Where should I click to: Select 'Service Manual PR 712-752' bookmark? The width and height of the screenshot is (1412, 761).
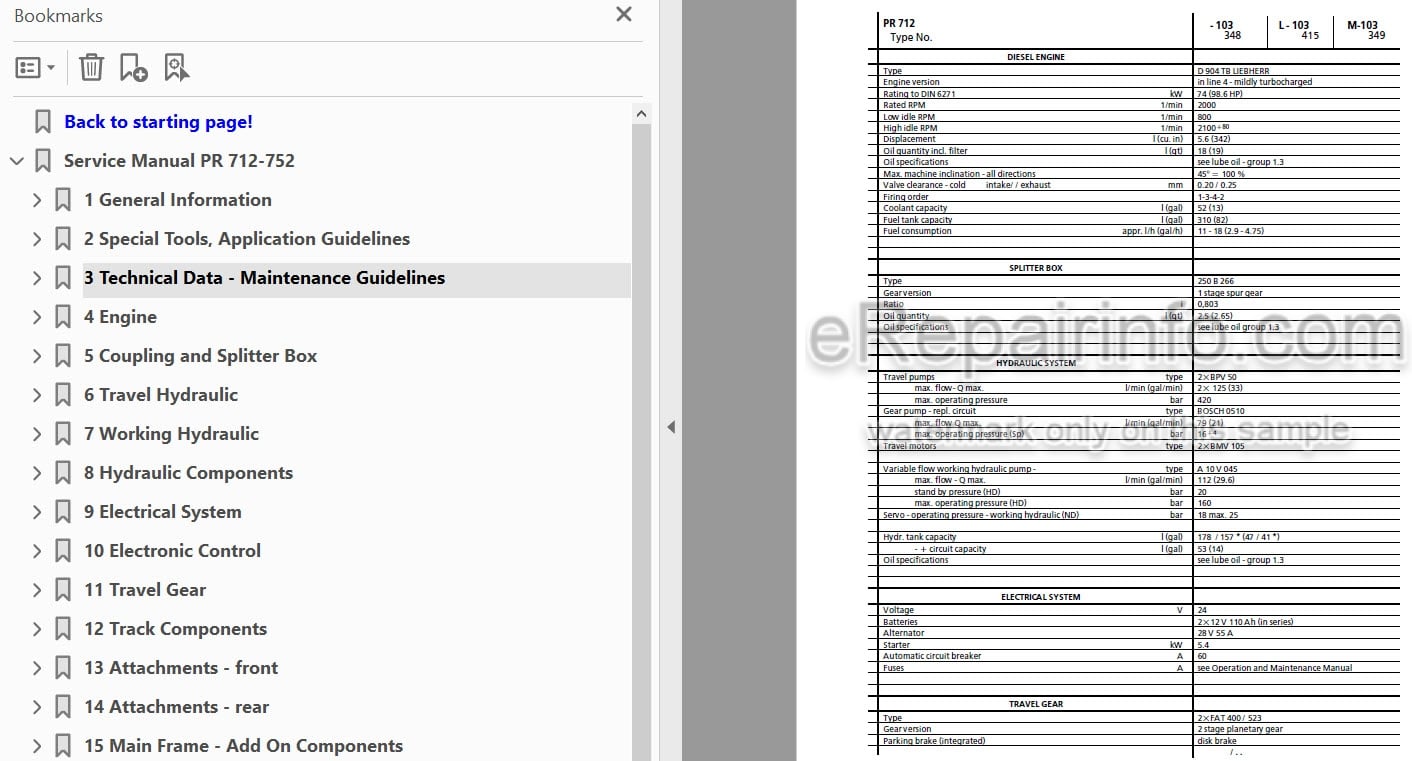(179, 161)
